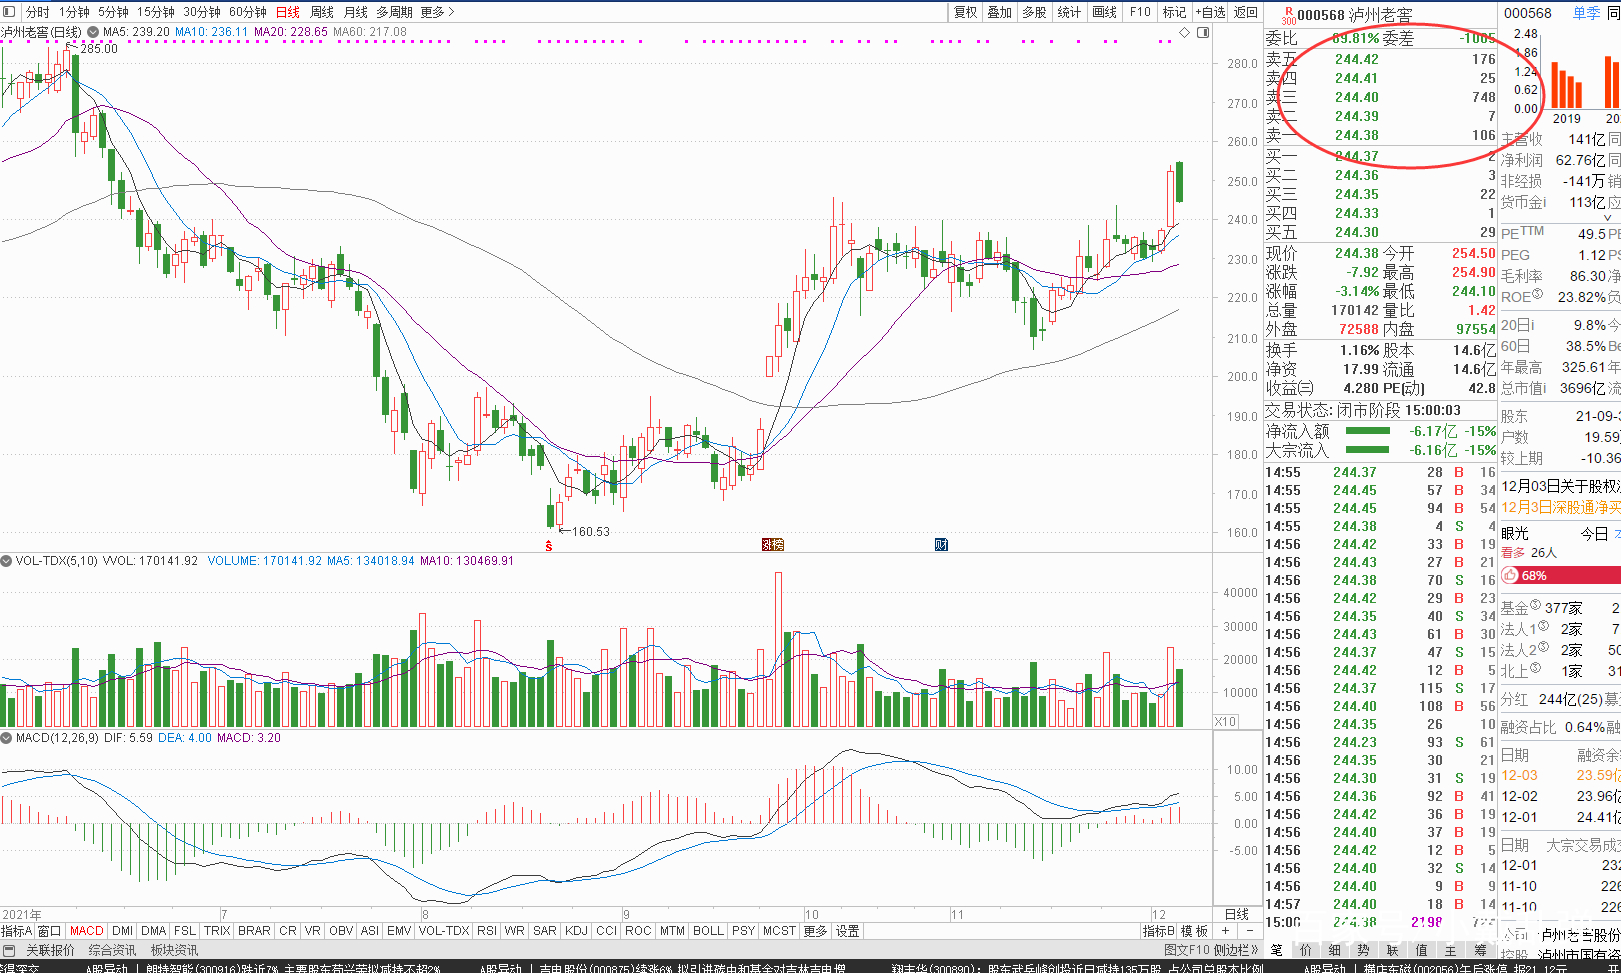
Task: Click the red S marker below the chart
Action: coord(548,545)
